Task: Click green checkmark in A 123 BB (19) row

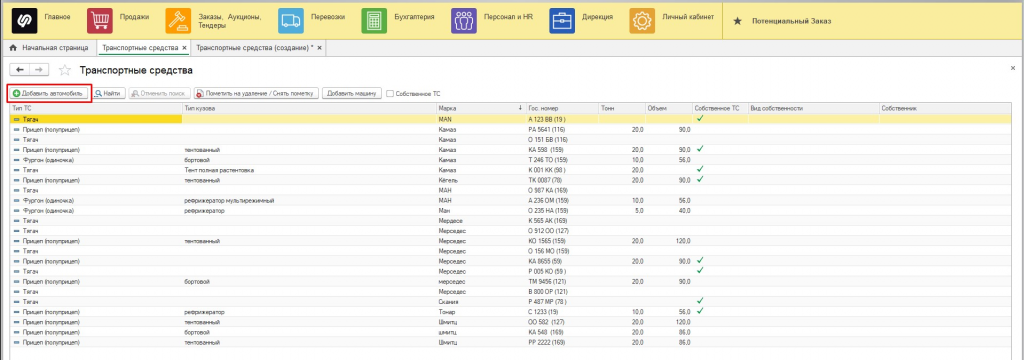Action: click(x=699, y=119)
